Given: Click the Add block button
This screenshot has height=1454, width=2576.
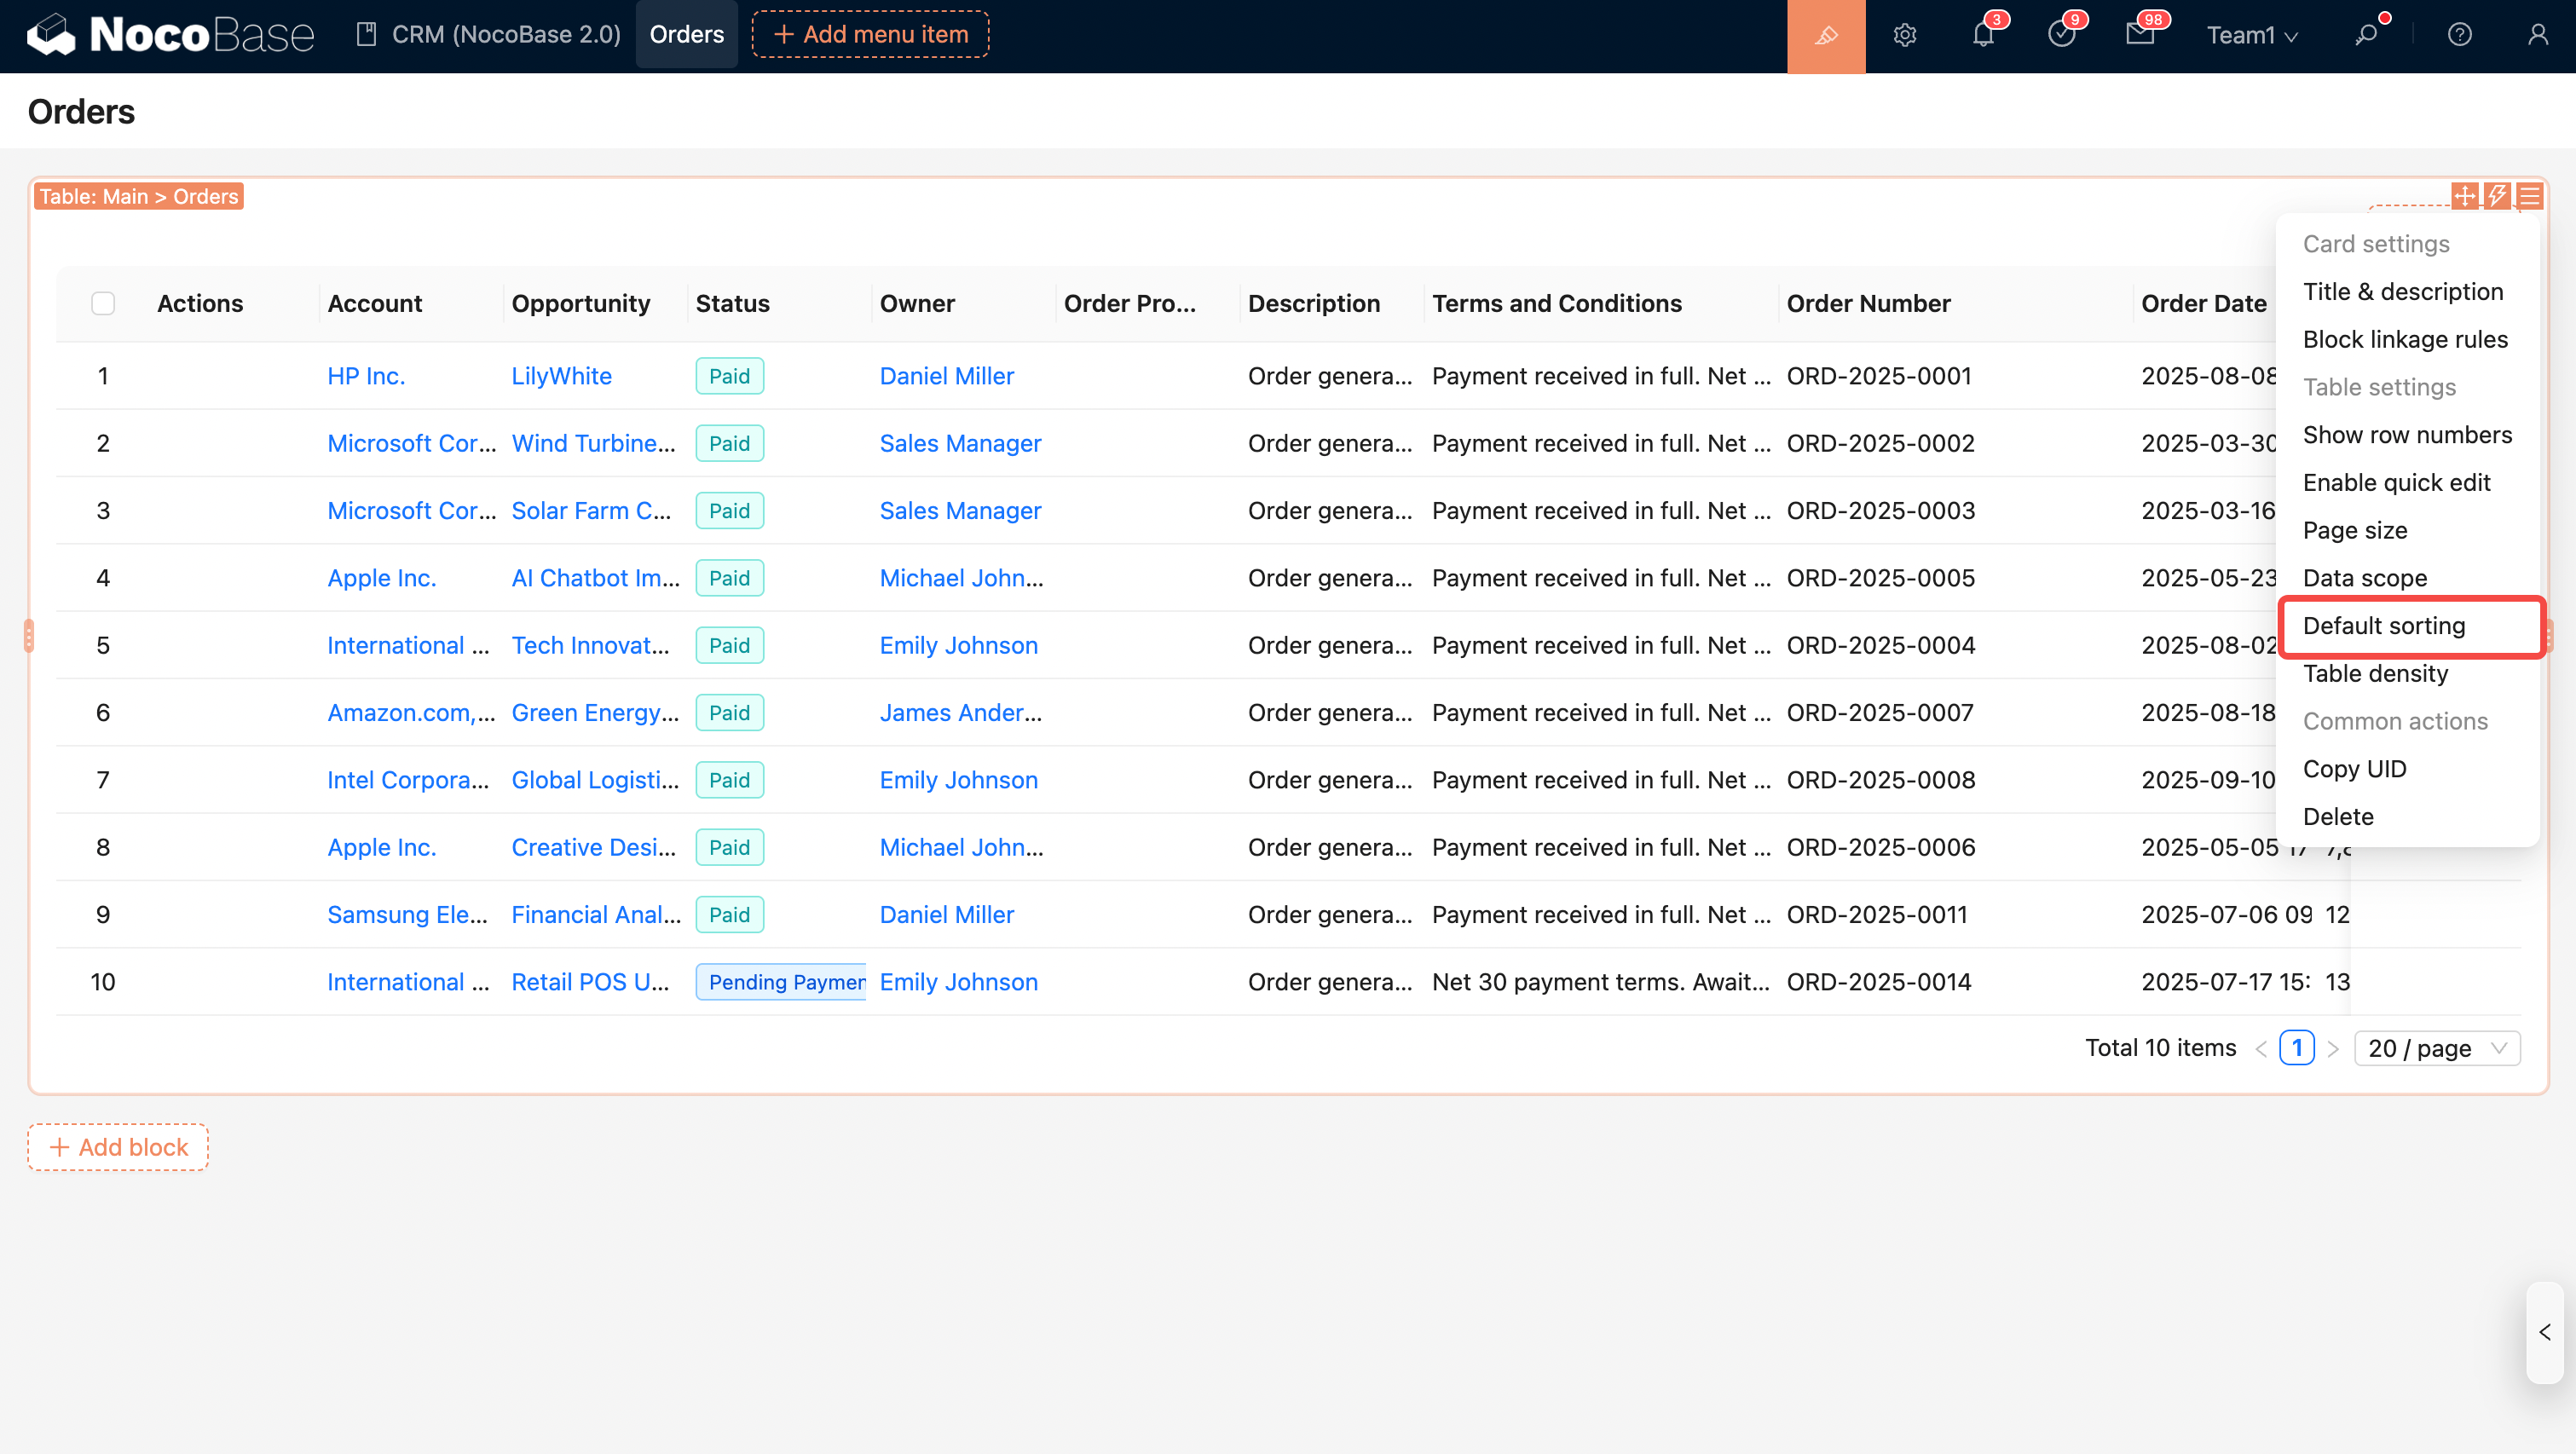Looking at the screenshot, I should point(118,1147).
